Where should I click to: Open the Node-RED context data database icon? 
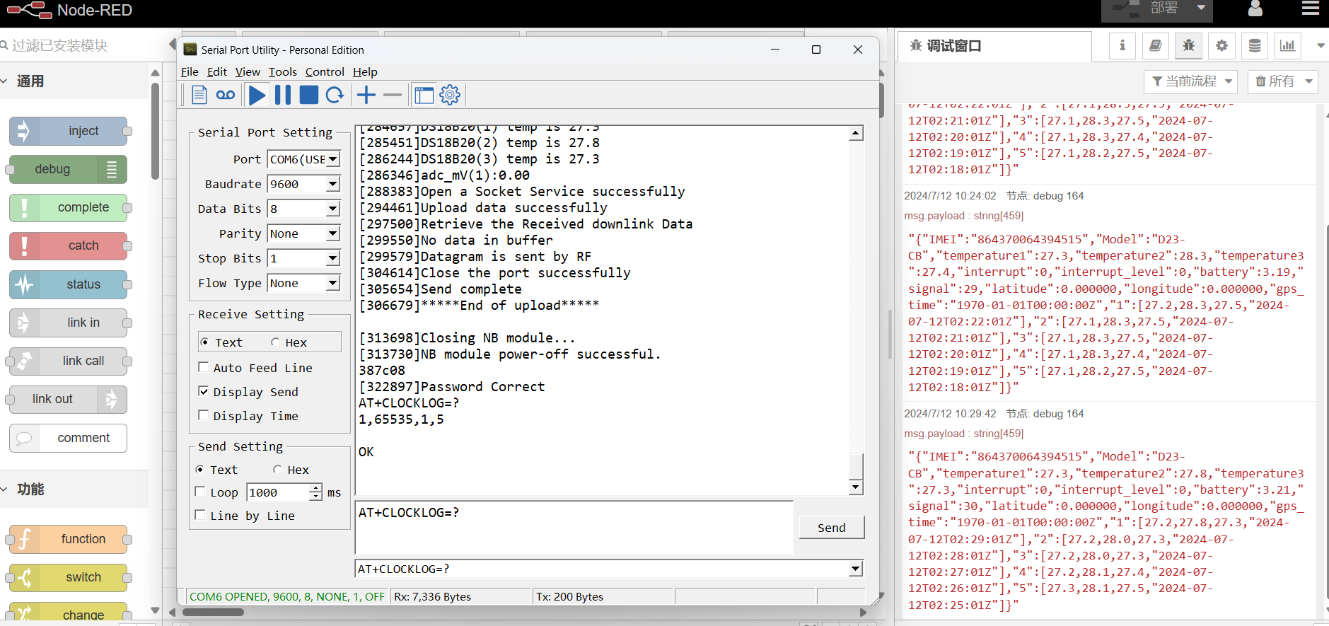point(1254,45)
